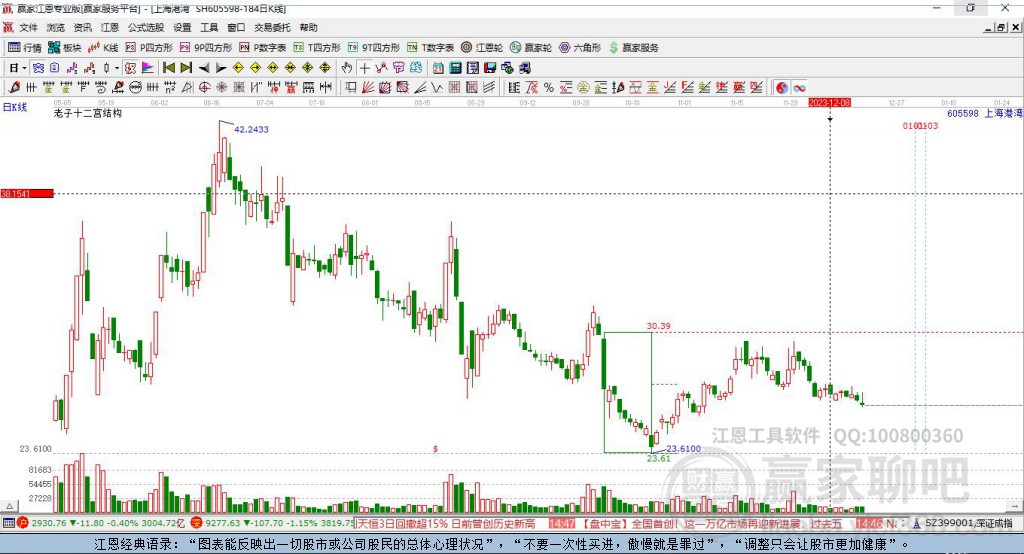Open the 资讯 menu
The height and width of the screenshot is (554, 1024).
click(82, 27)
